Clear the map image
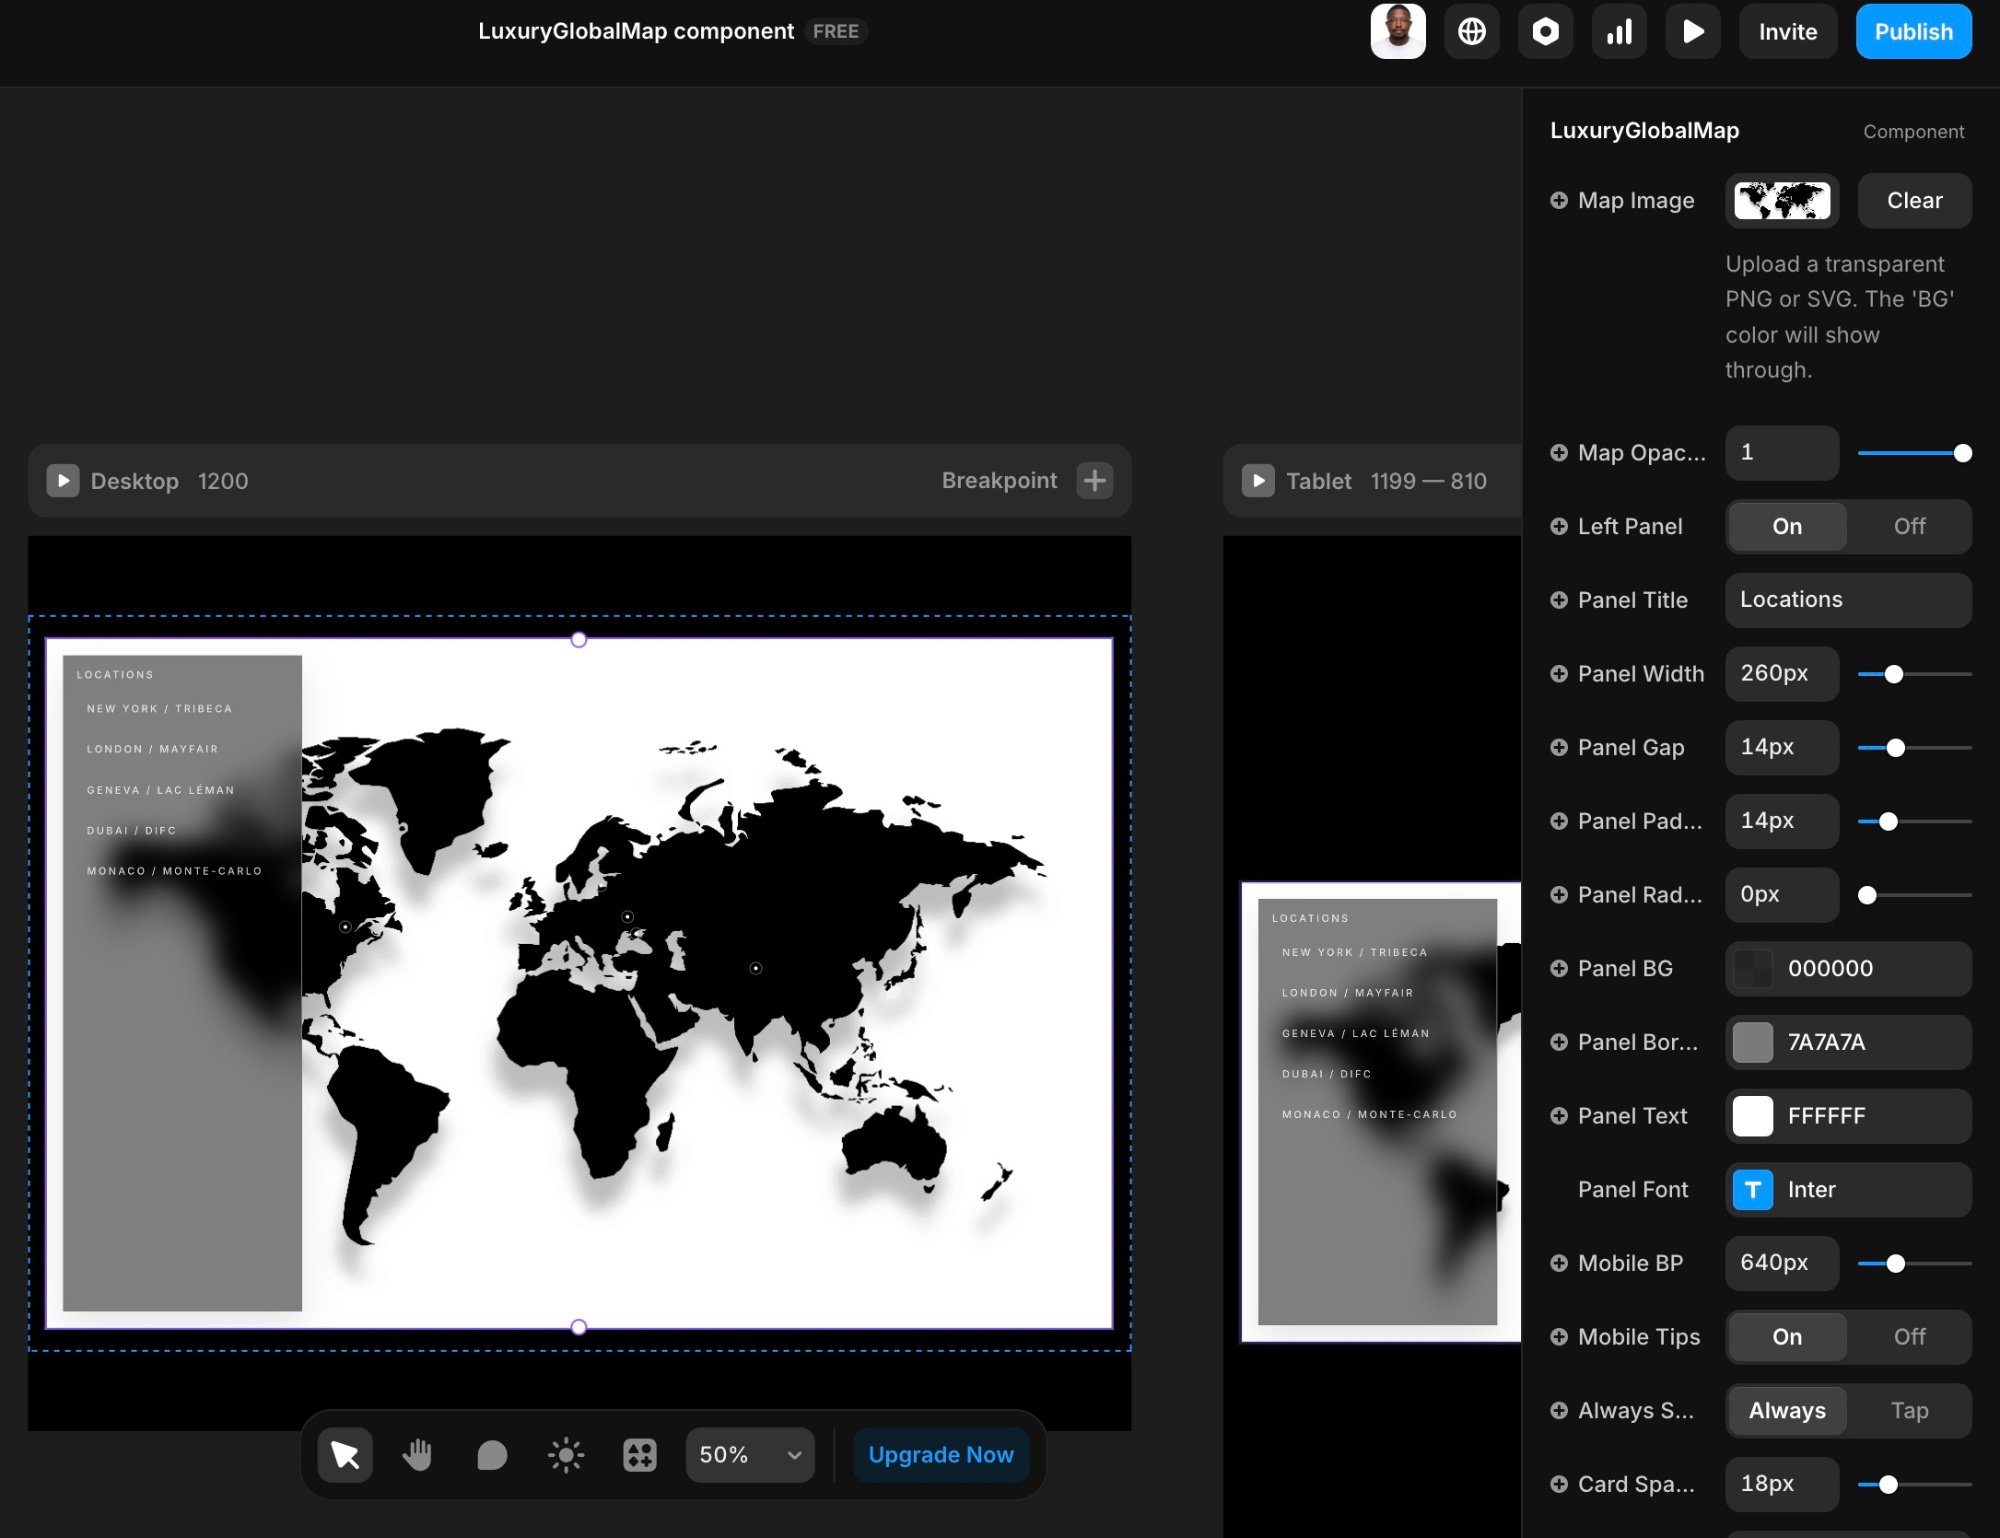The width and height of the screenshot is (2000, 1538). 1914,201
